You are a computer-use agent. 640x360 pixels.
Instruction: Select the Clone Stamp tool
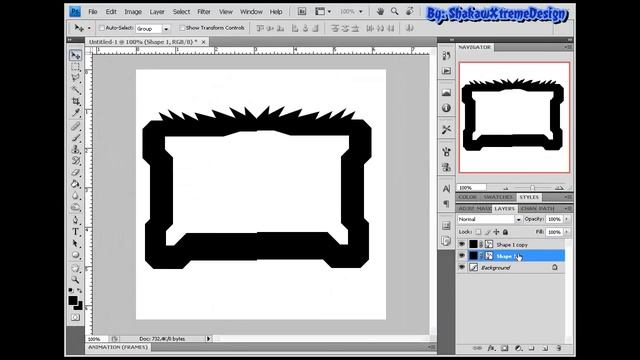76,149
